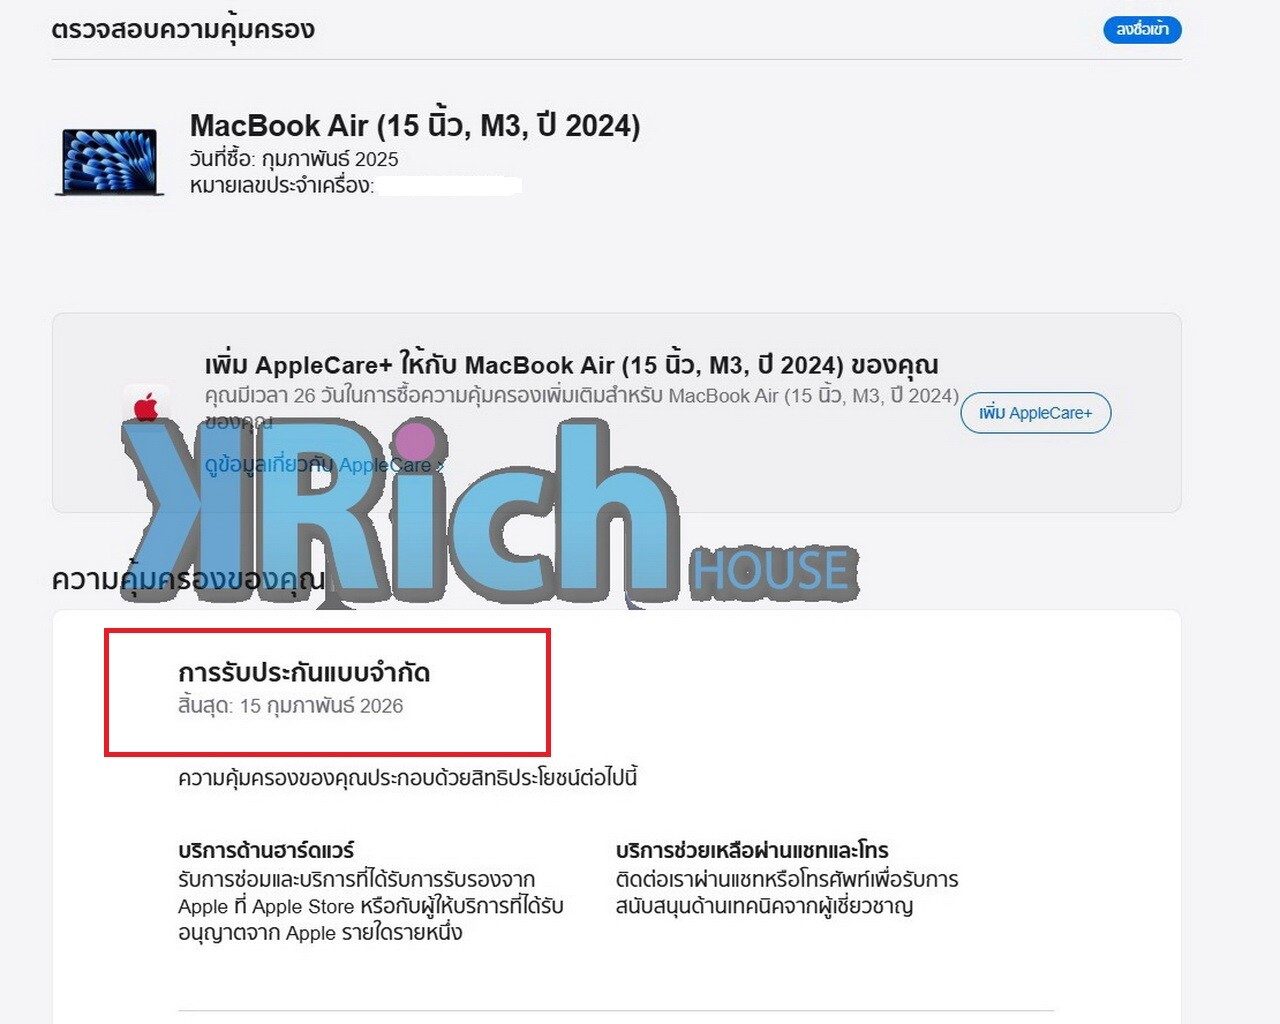This screenshot has width=1280, height=1024.
Task: Click the red Apple logo icon
Action: coord(146,406)
